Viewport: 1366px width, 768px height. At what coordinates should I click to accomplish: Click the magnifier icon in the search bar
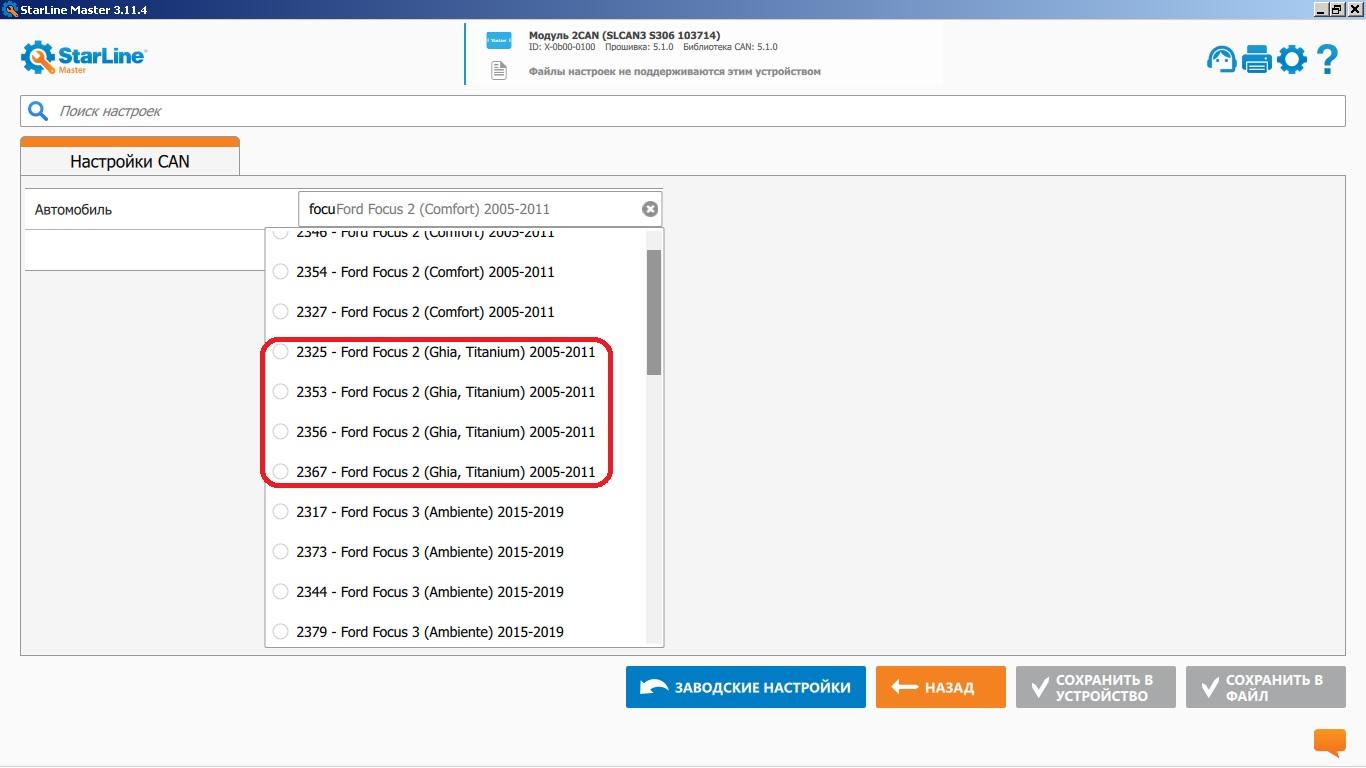tap(38, 111)
